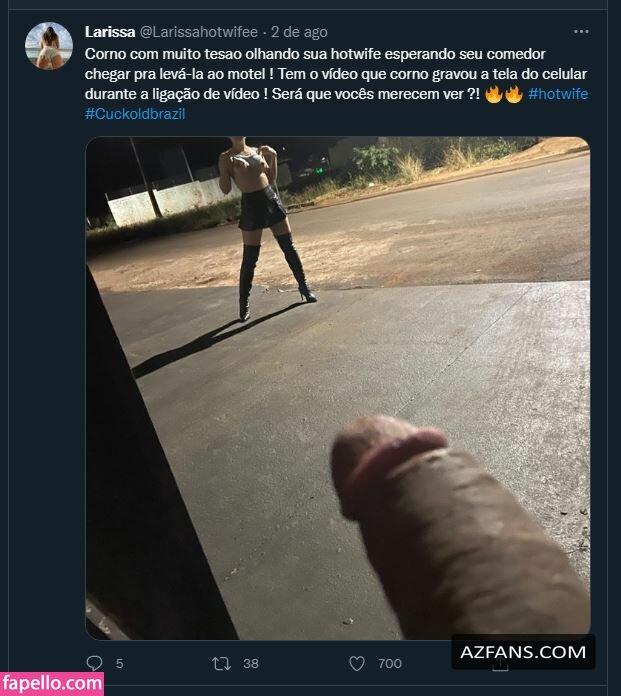Click the reply count of 5
Screen dimensions: 621x696
[x=119, y=664]
